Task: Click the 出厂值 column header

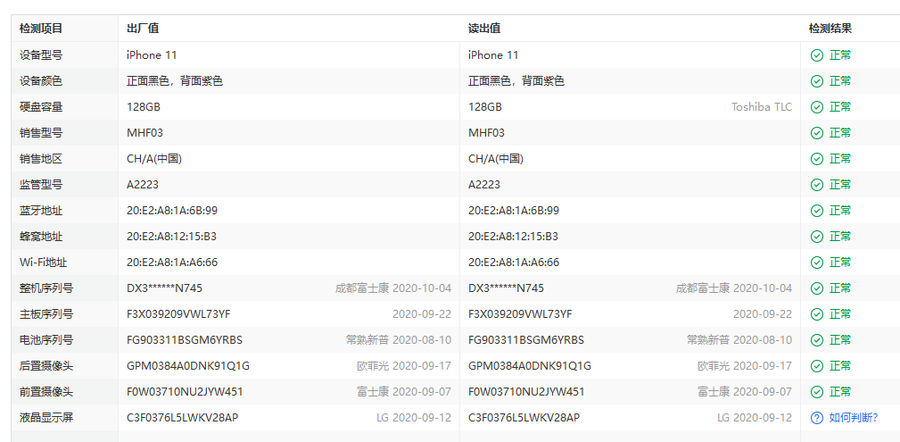Action: click(x=143, y=28)
